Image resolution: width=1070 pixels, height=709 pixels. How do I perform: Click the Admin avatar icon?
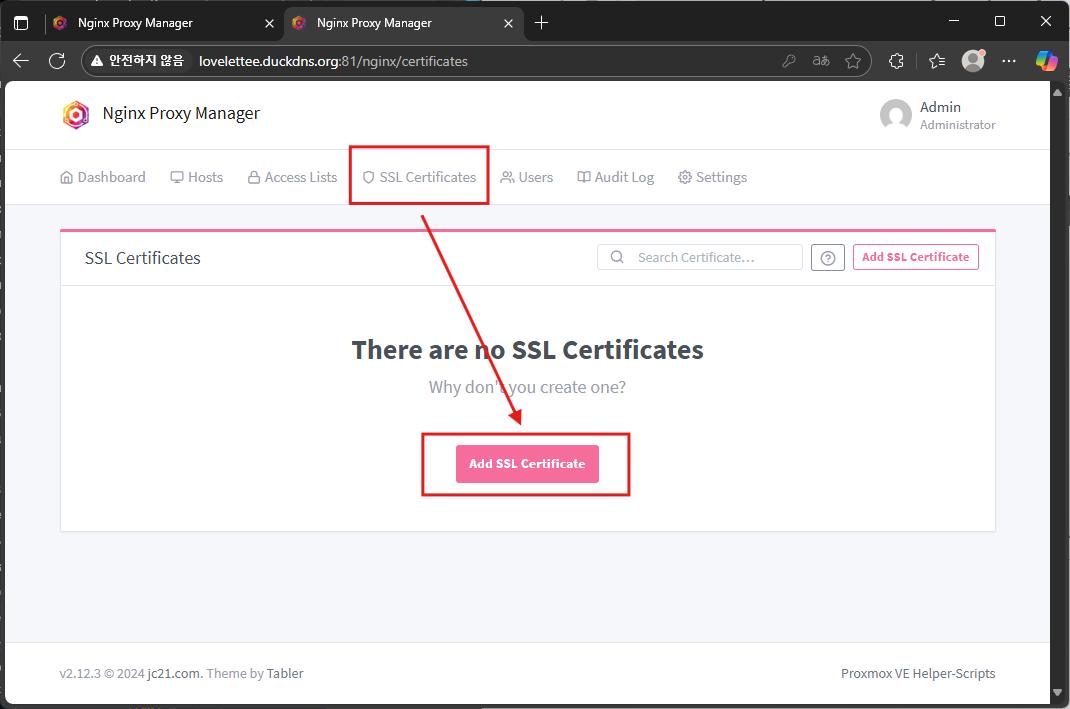(895, 115)
